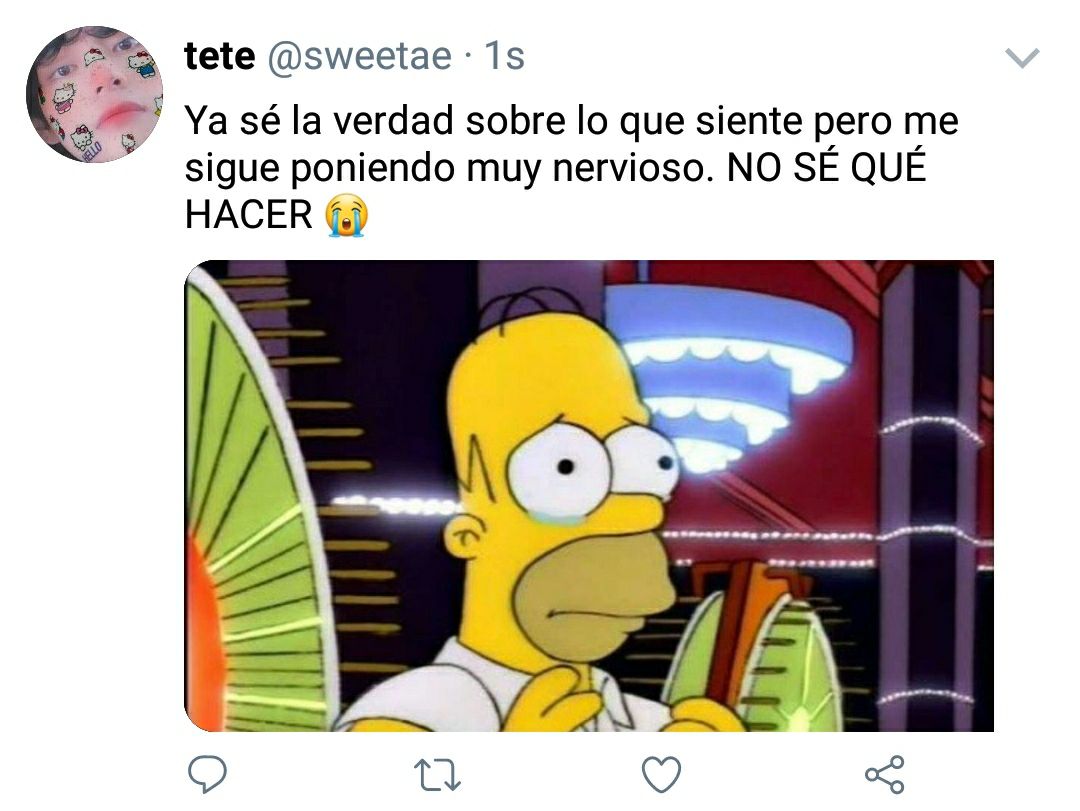The image size is (1080, 811).
Task: Click the 'NO SÉ QUÉ HACER' text
Action: click(555, 192)
